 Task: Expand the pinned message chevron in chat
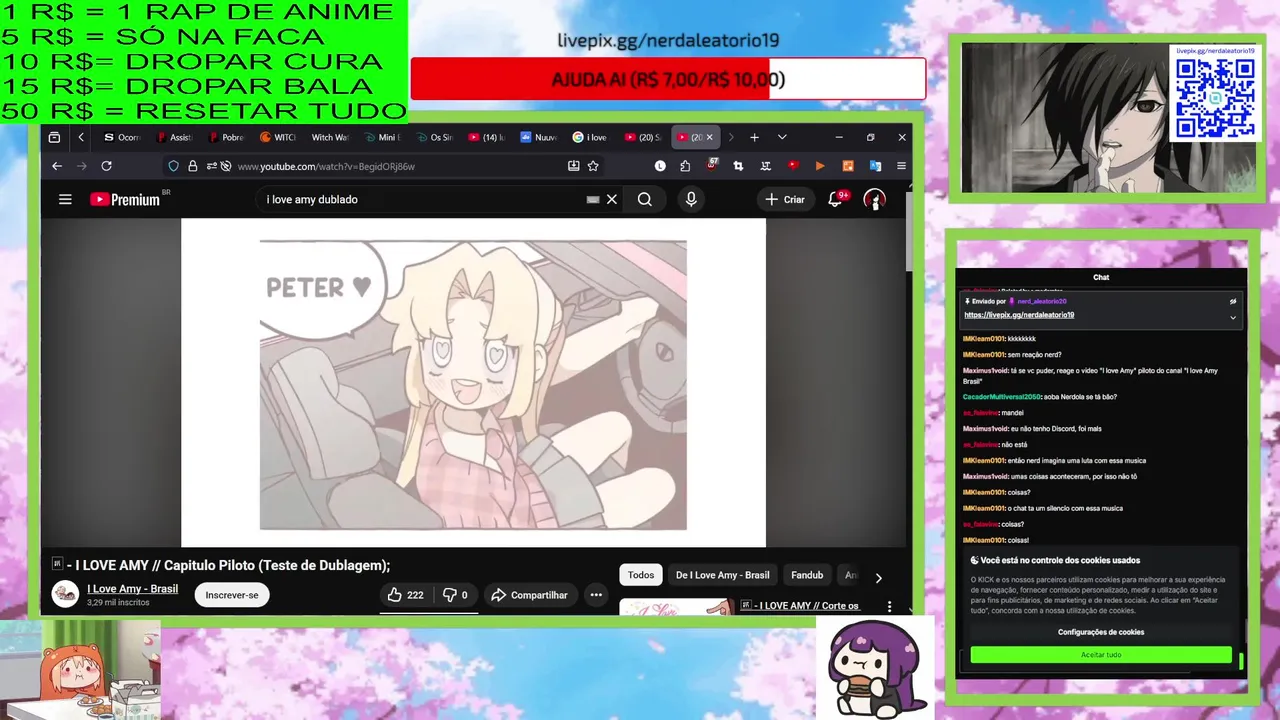coord(1233,317)
